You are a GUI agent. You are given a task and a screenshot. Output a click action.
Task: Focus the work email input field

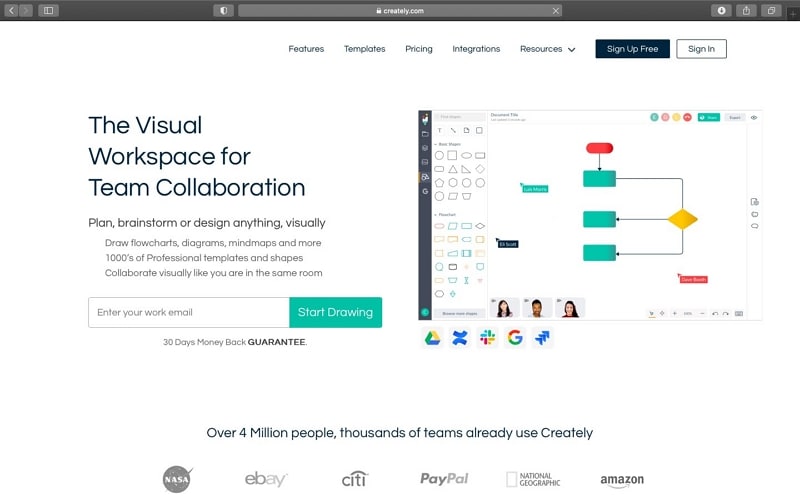(189, 312)
